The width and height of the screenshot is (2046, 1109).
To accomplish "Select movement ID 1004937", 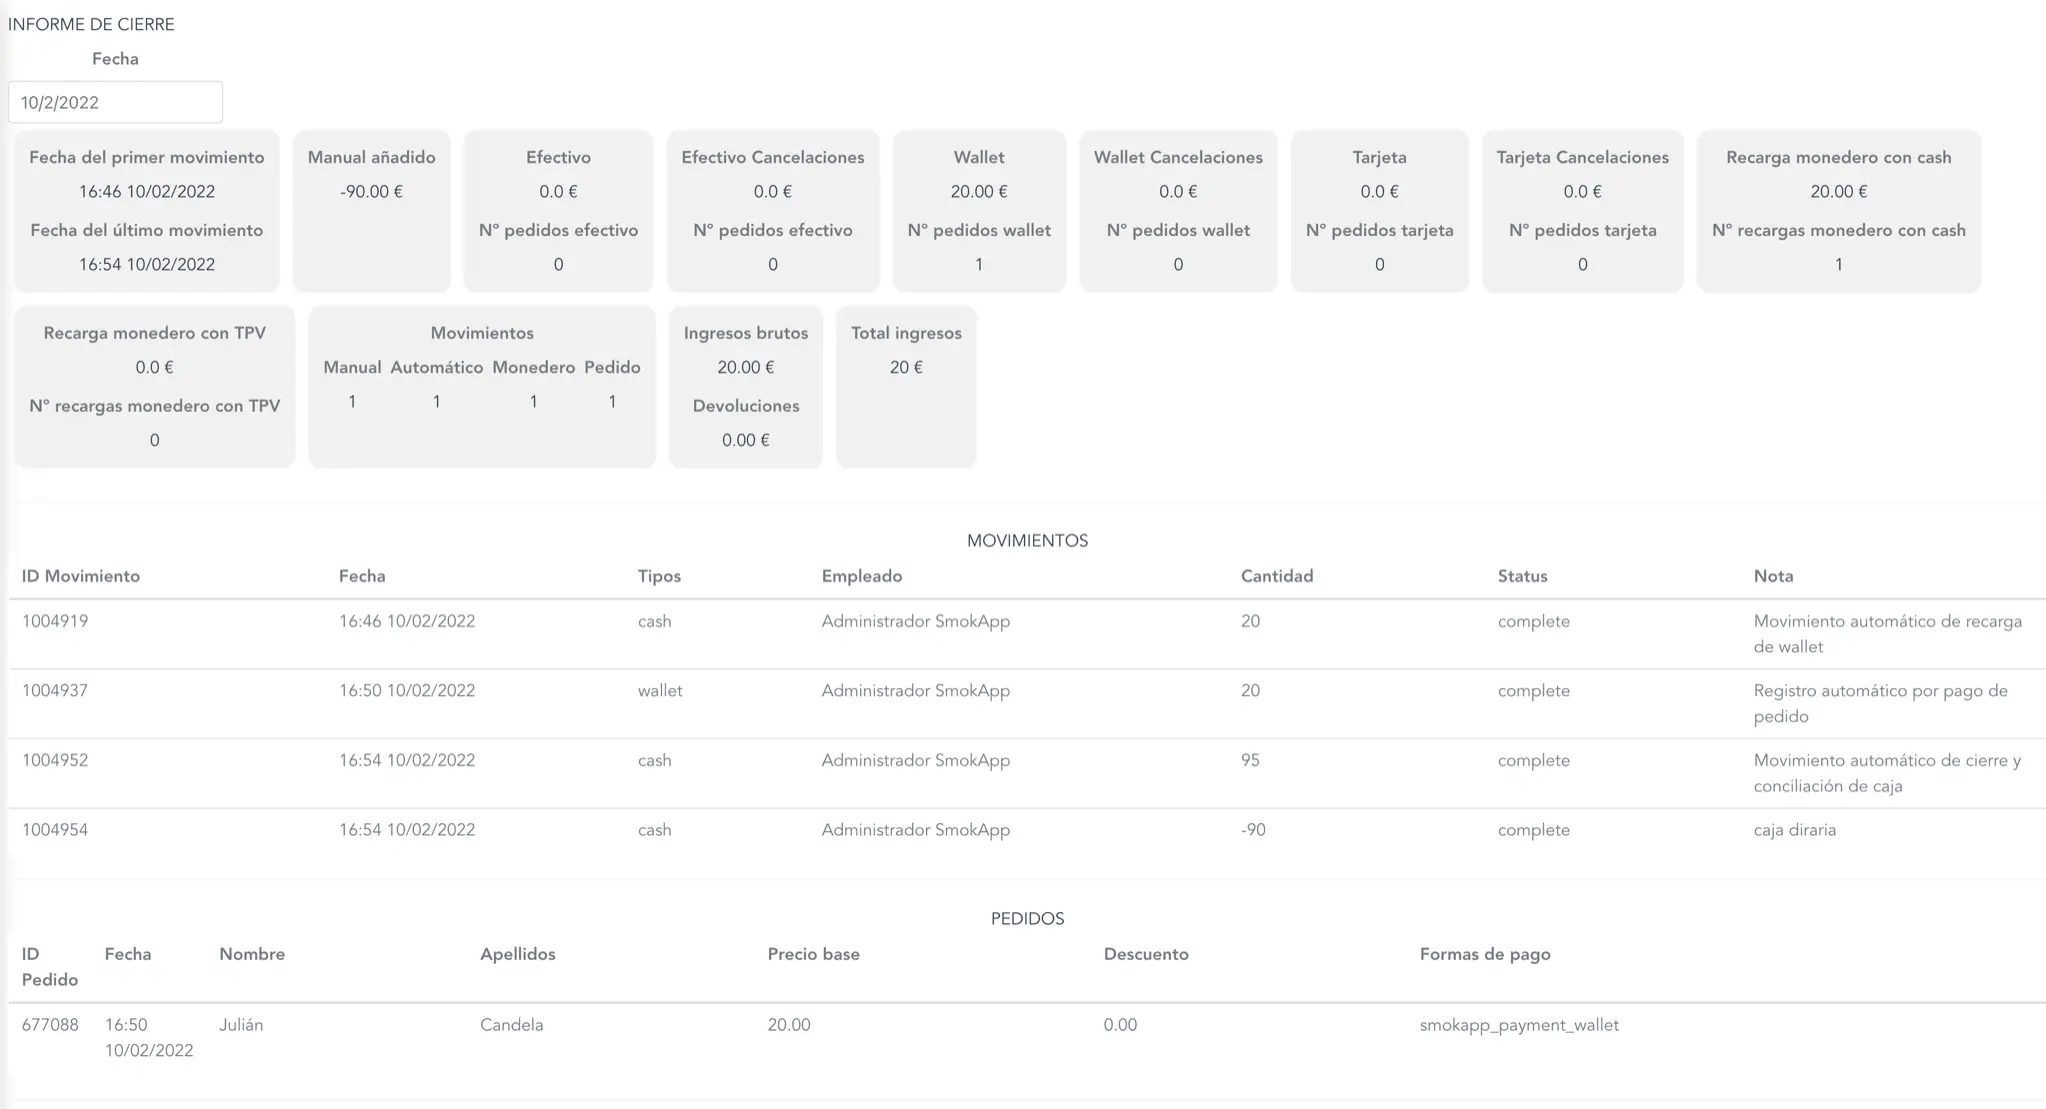I will 55,691.
